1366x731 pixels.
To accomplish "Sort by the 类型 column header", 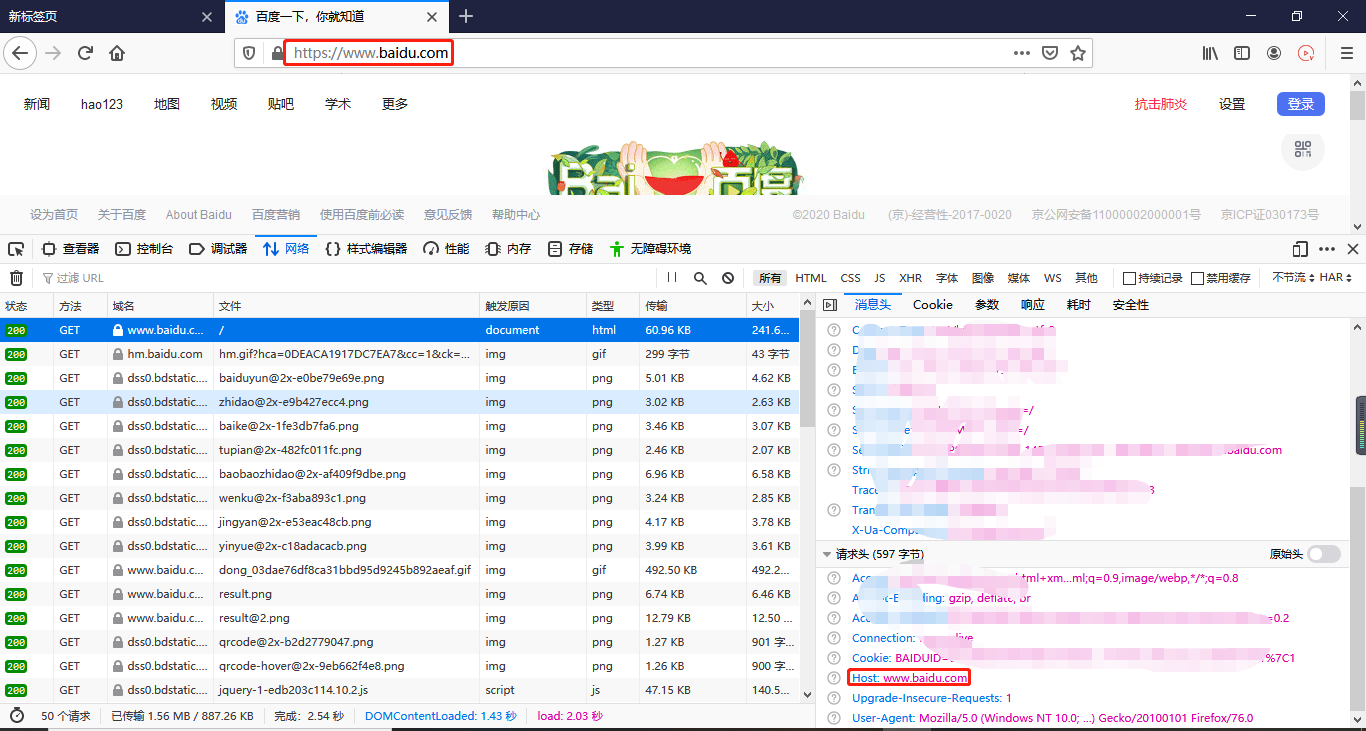I will point(612,306).
